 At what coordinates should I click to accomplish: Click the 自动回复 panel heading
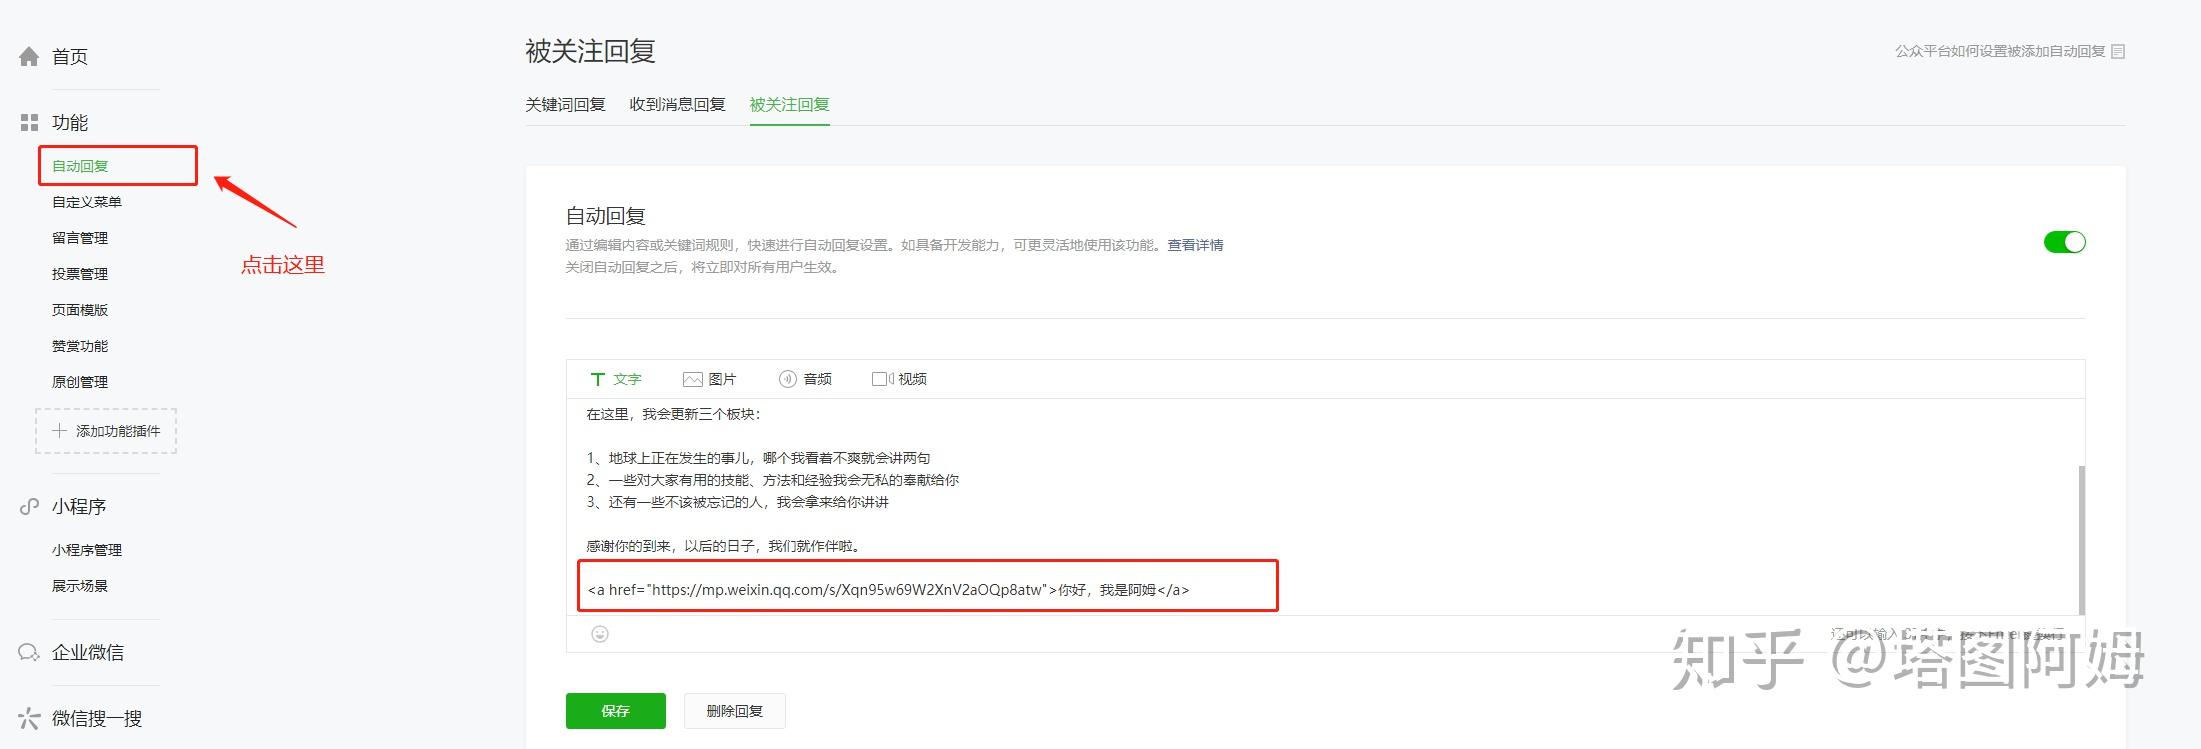pyautogui.click(x=606, y=216)
